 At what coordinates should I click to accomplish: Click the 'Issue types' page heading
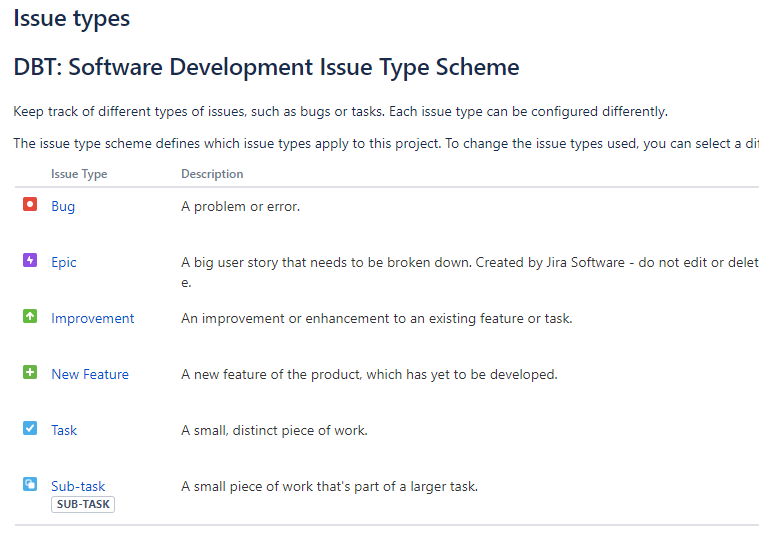pyautogui.click(x=72, y=19)
